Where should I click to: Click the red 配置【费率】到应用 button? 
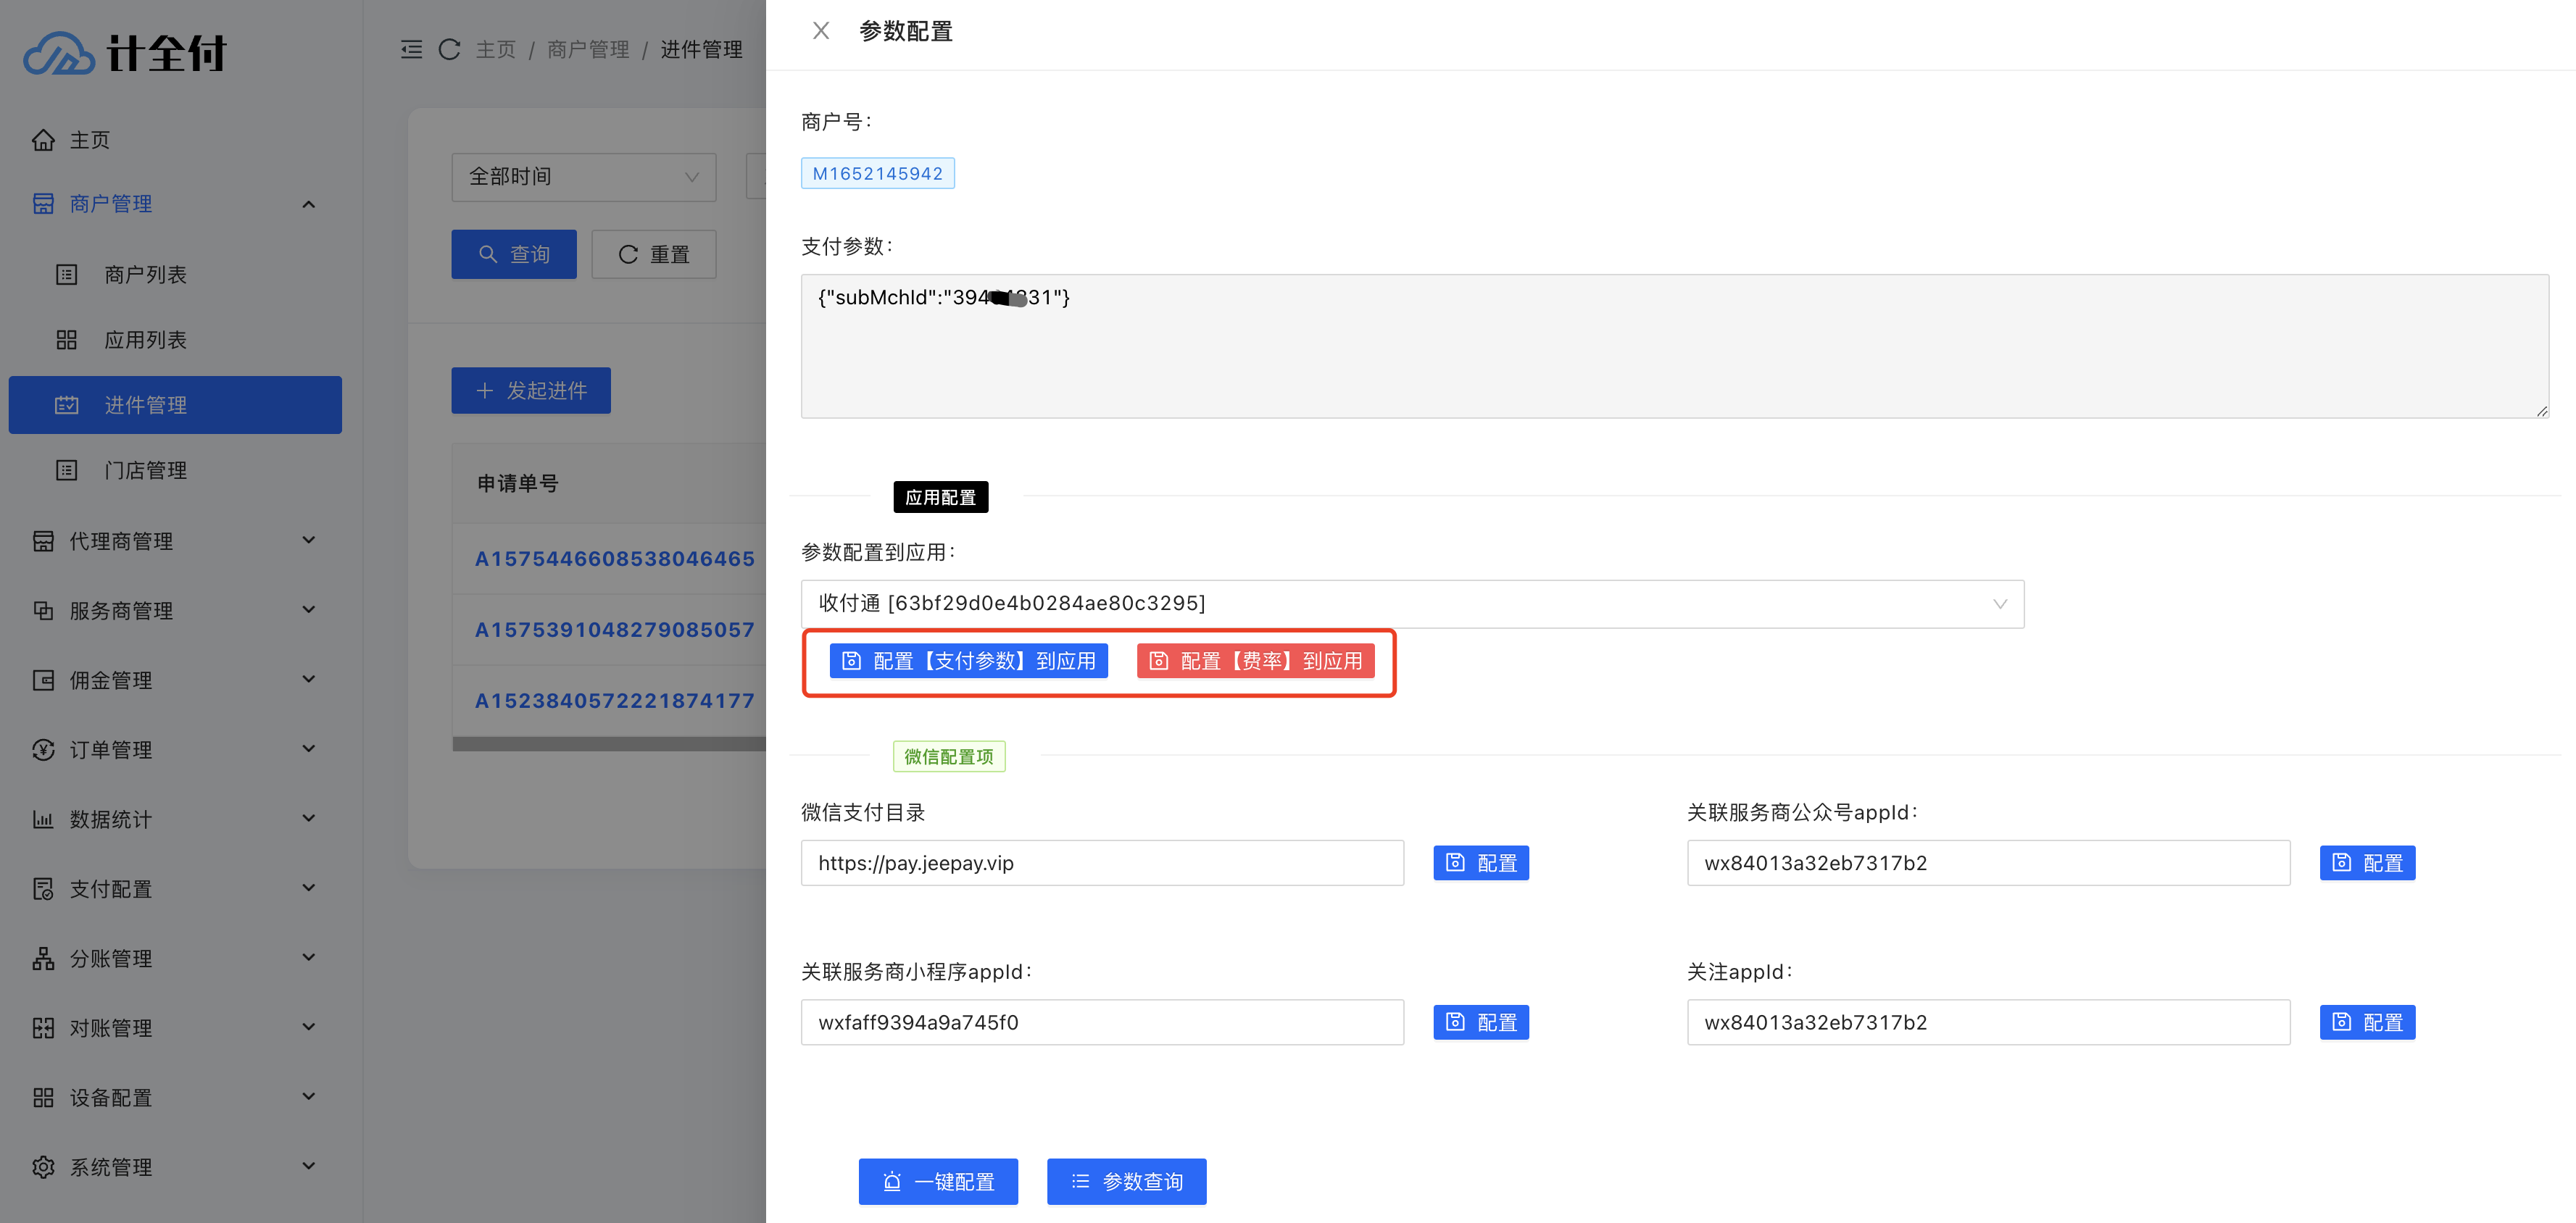point(1255,661)
